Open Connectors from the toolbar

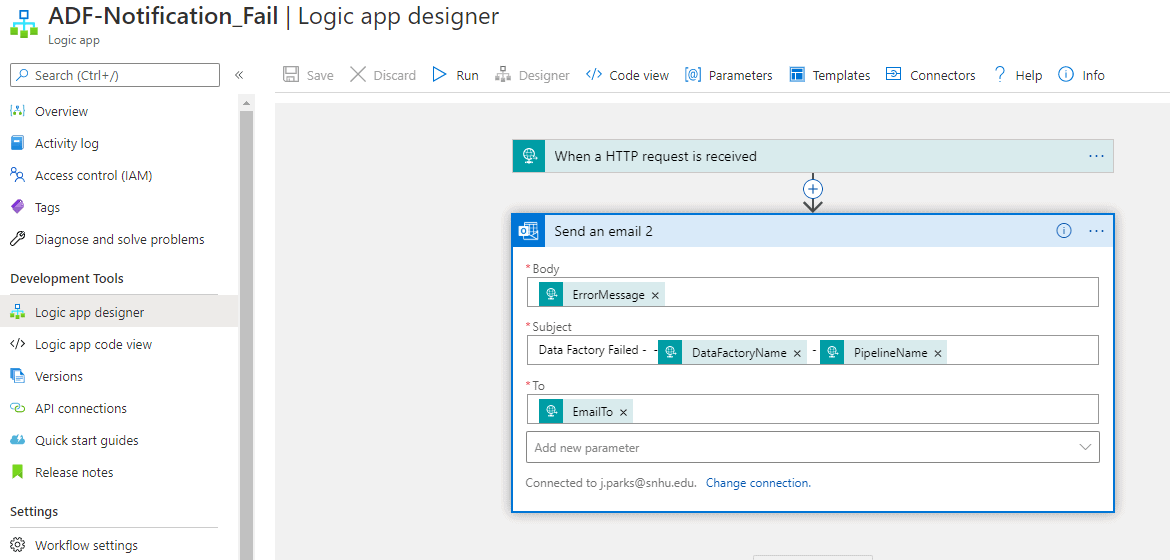coord(930,75)
